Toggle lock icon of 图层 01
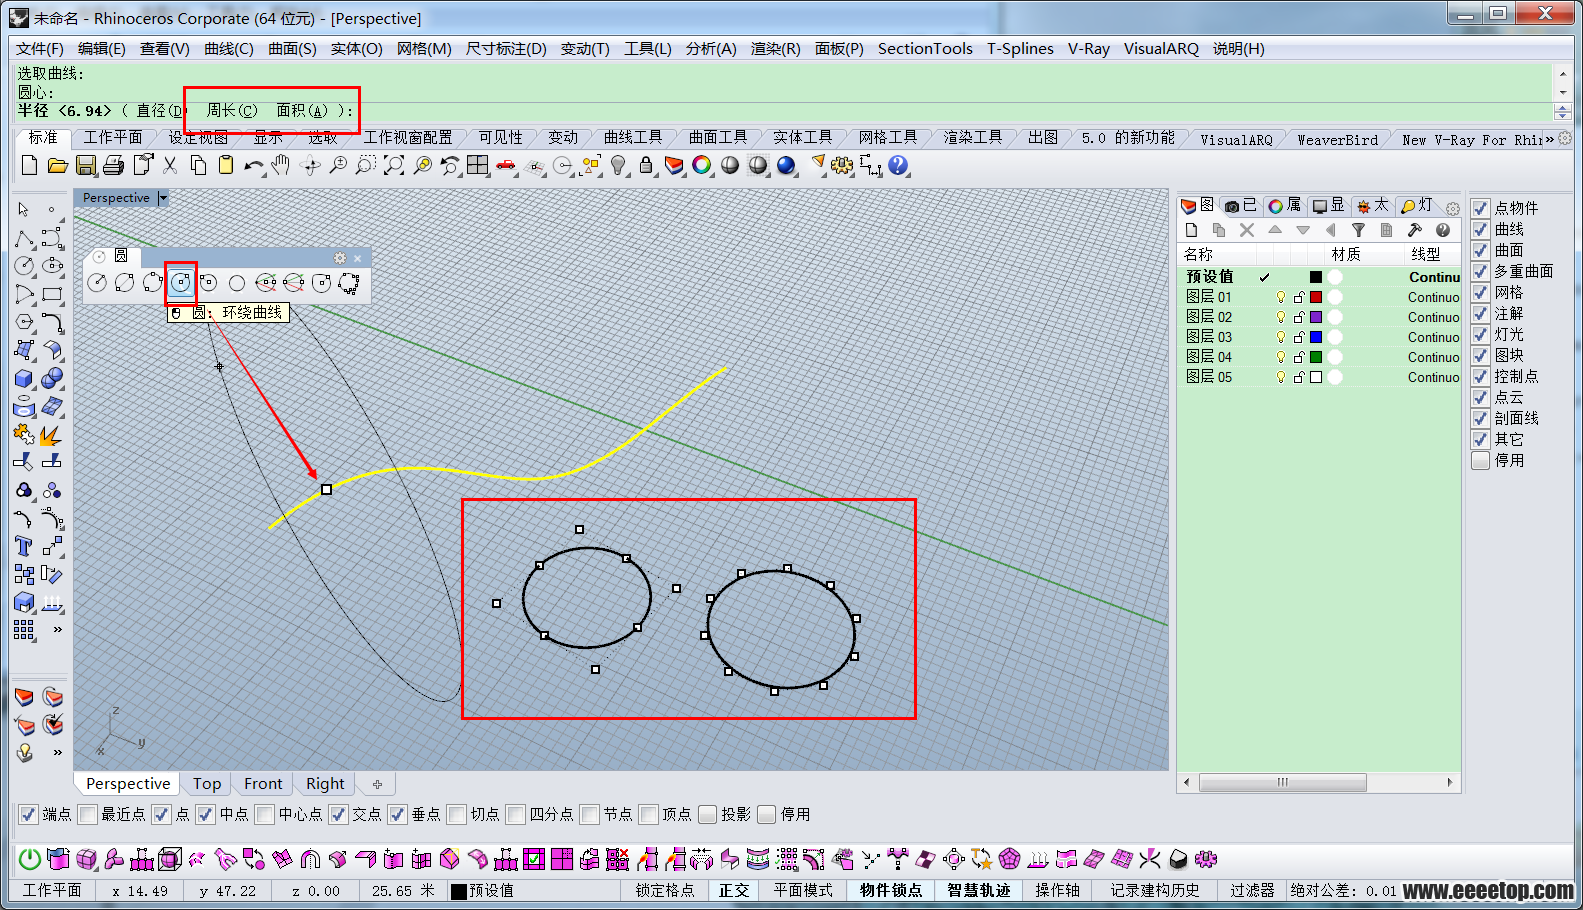The image size is (1583, 910). tap(1299, 297)
